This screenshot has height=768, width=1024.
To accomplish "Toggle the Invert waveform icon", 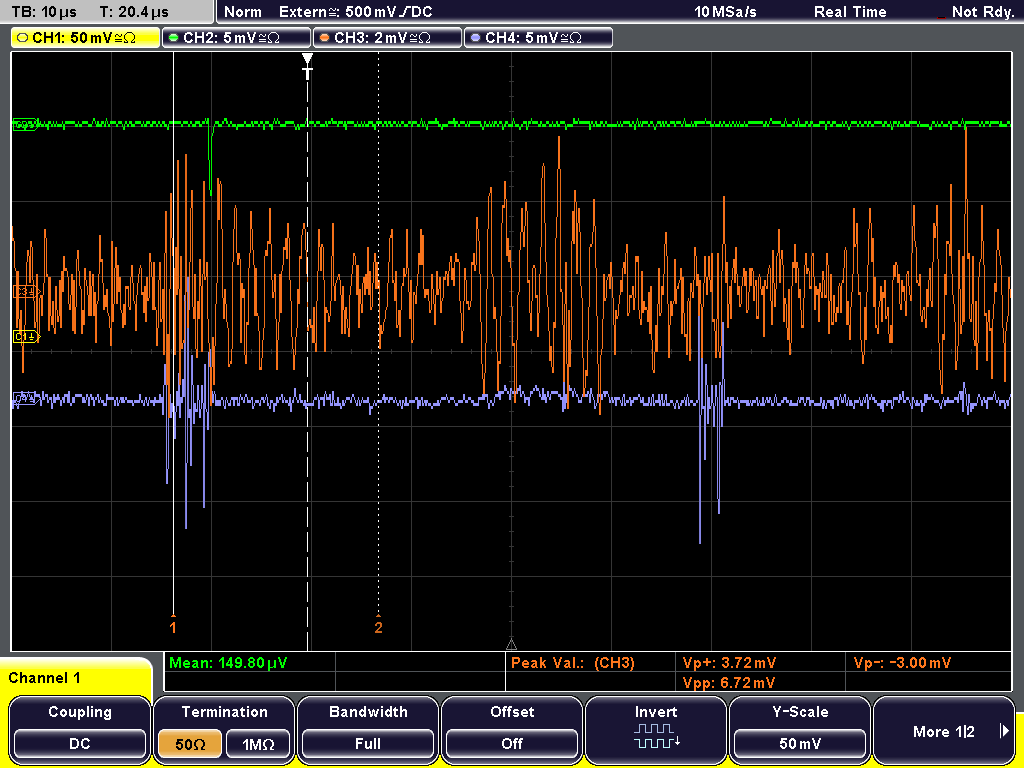I will click(x=656, y=735).
